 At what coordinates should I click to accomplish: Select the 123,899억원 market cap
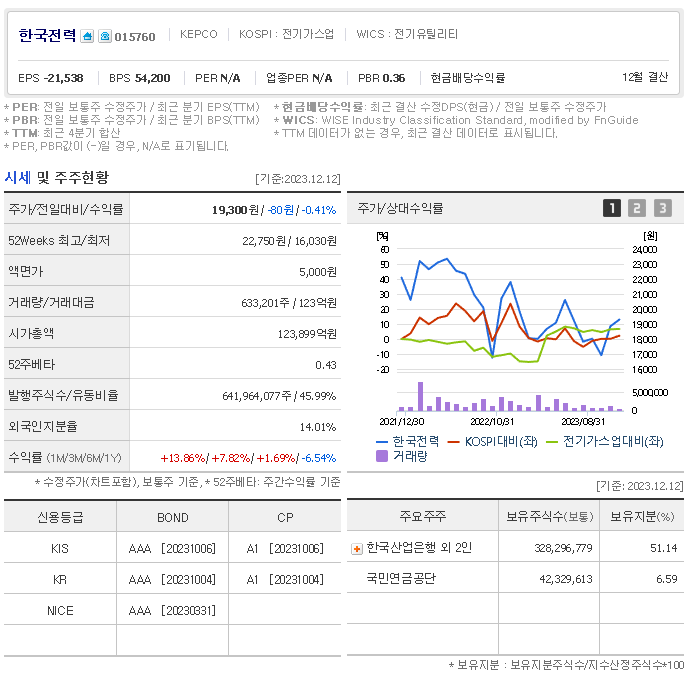pyautogui.click(x=307, y=334)
